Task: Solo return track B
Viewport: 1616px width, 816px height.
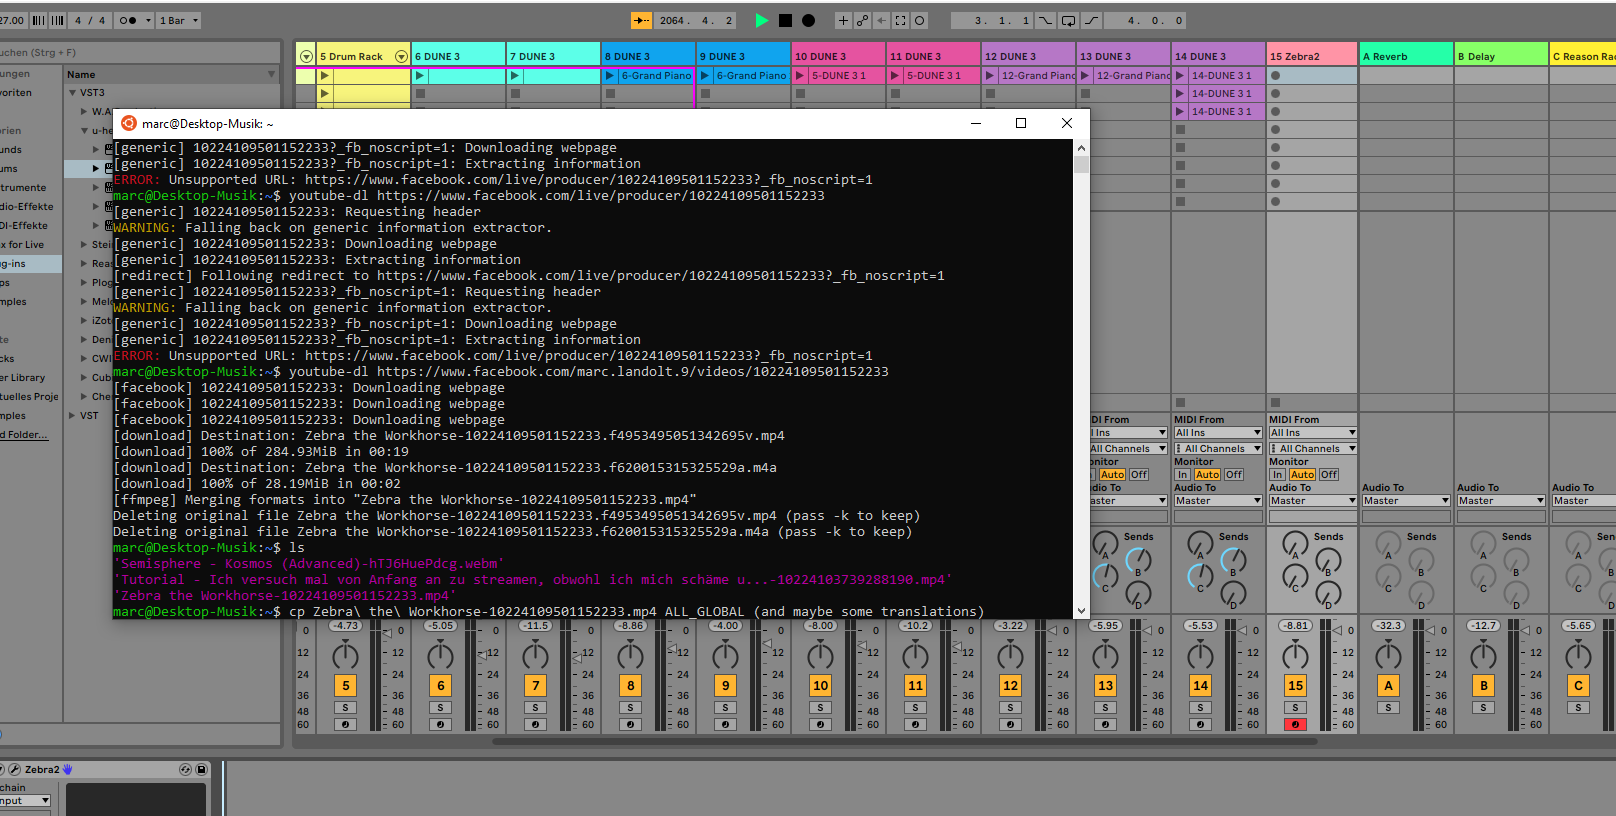Action: pyautogui.click(x=1483, y=708)
